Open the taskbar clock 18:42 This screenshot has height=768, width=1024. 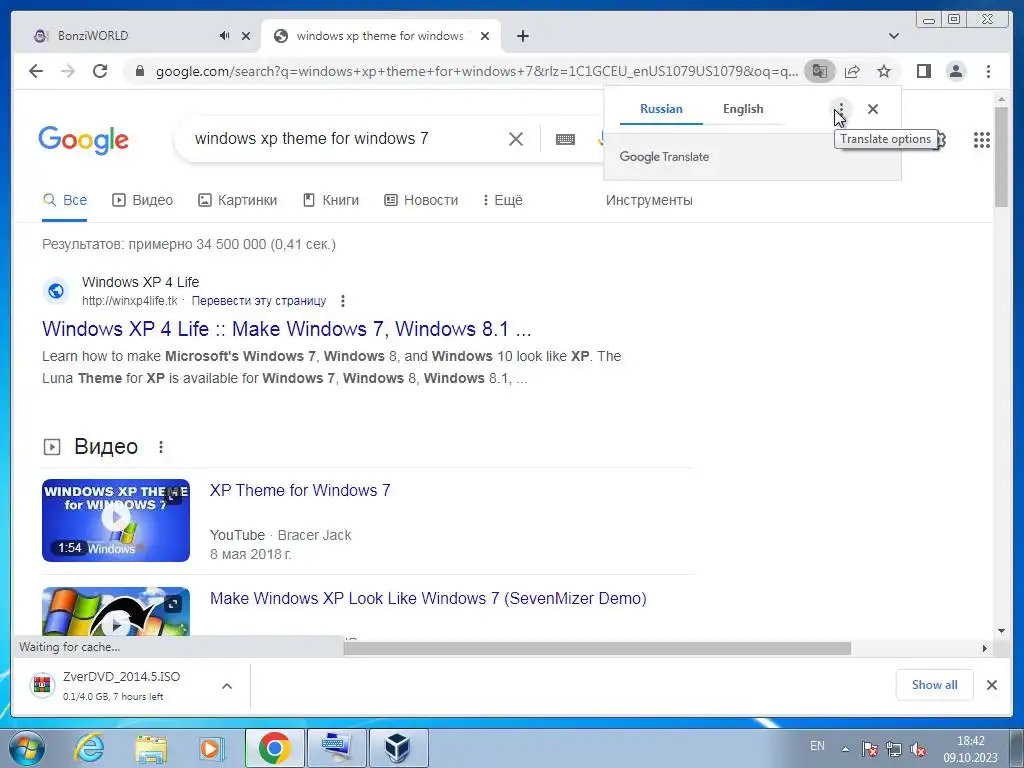(x=970, y=749)
